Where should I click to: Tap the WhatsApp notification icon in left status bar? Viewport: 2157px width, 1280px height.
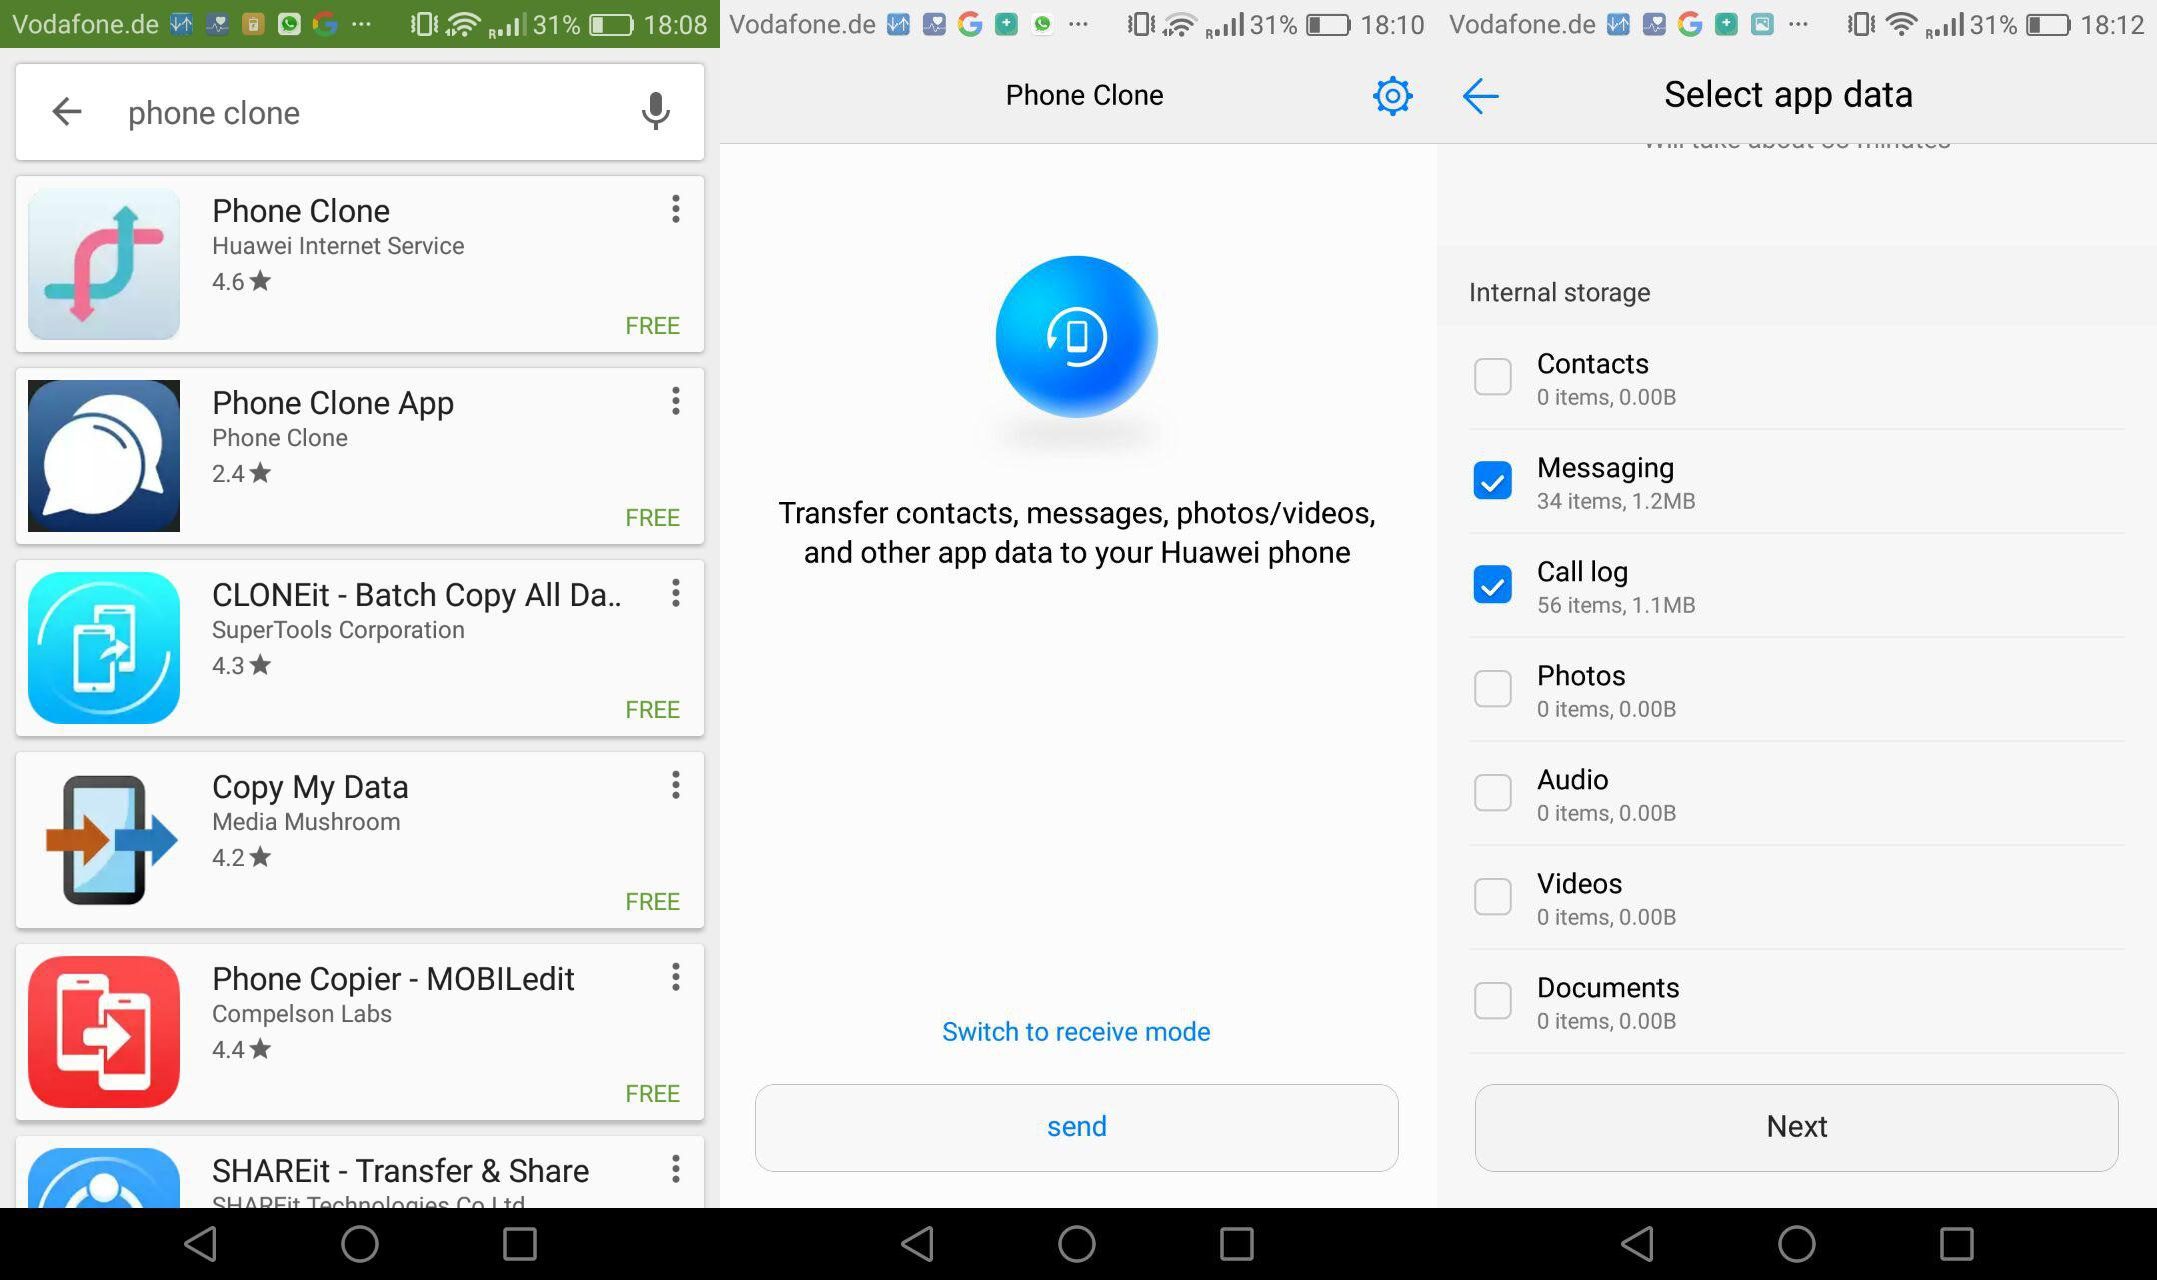289,24
